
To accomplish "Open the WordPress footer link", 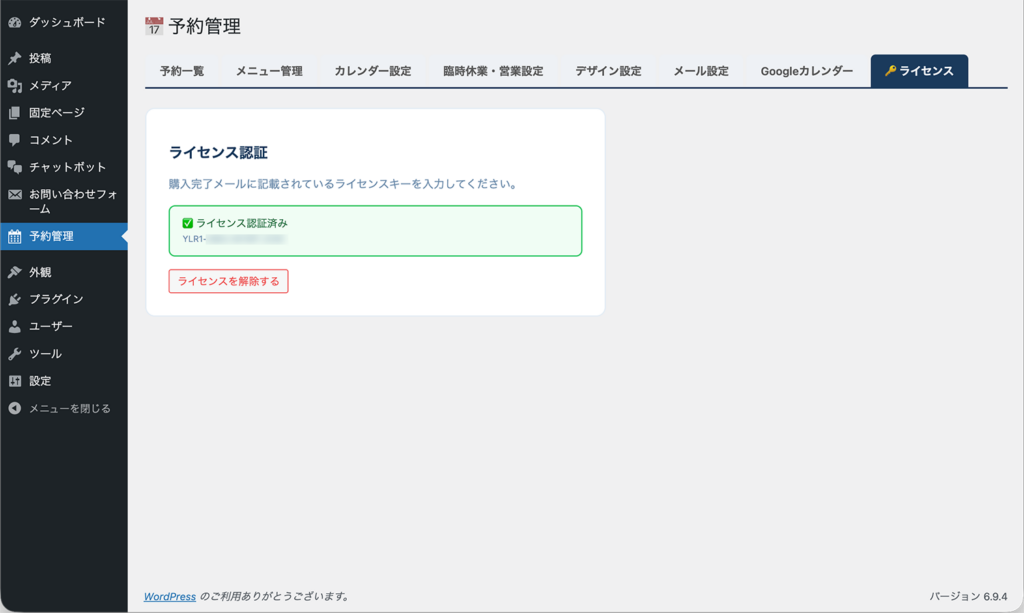I will [x=169, y=596].
